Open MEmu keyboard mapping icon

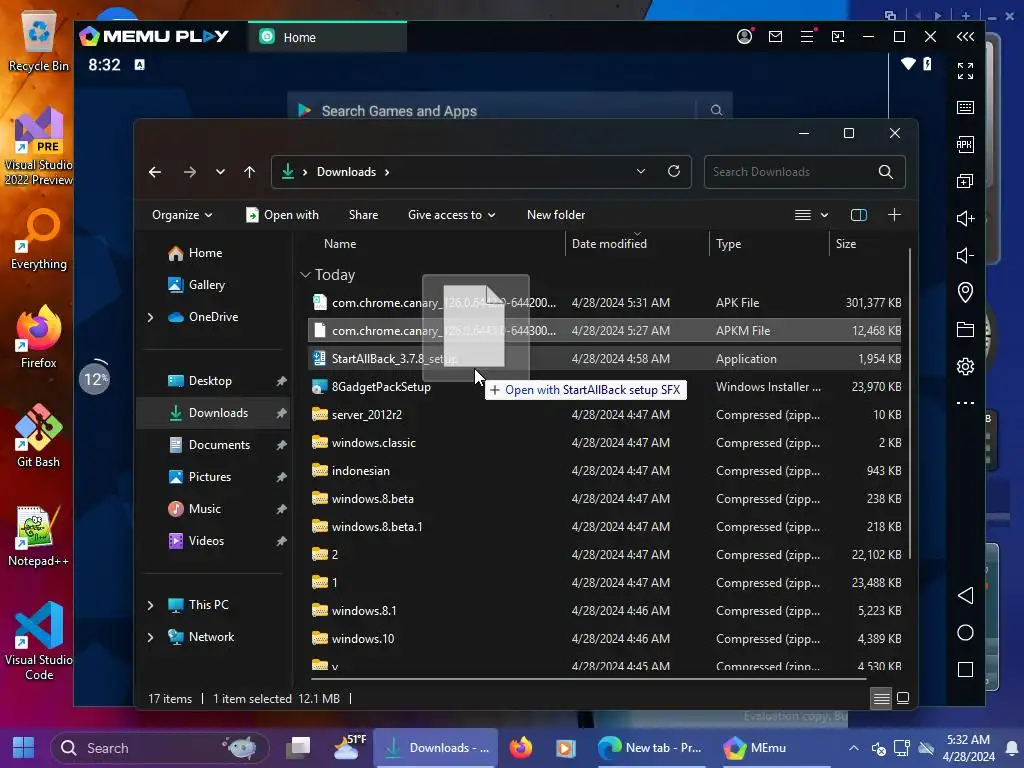point(965,108)
